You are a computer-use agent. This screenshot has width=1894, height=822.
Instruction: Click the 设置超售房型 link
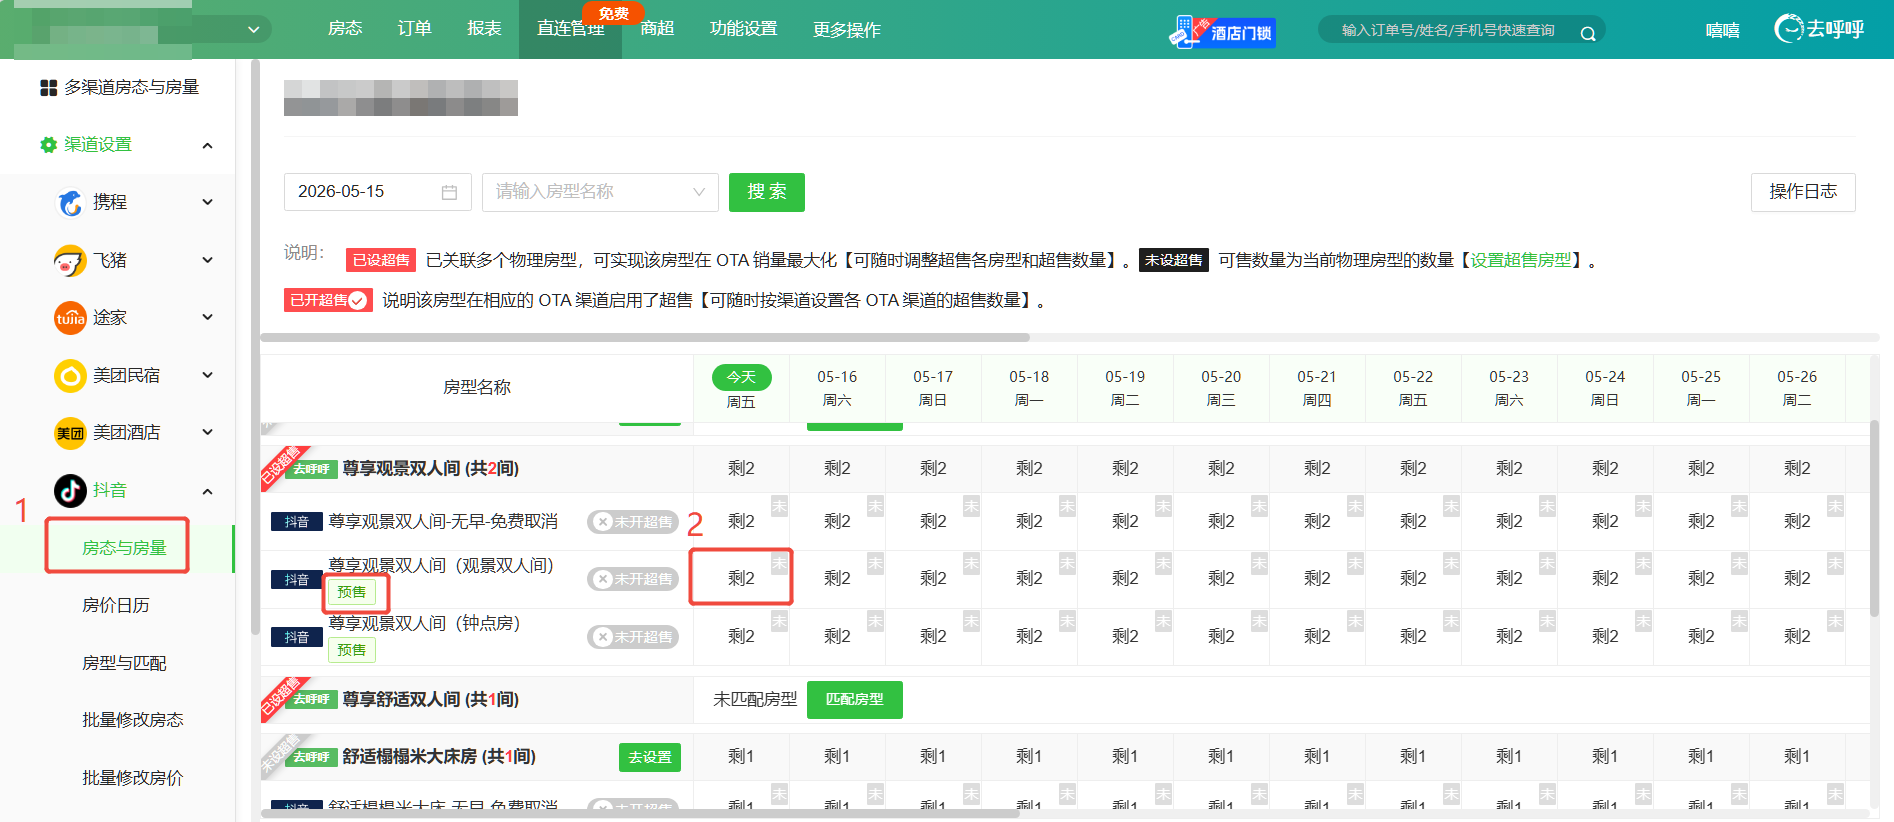[x=1520, y=260]
